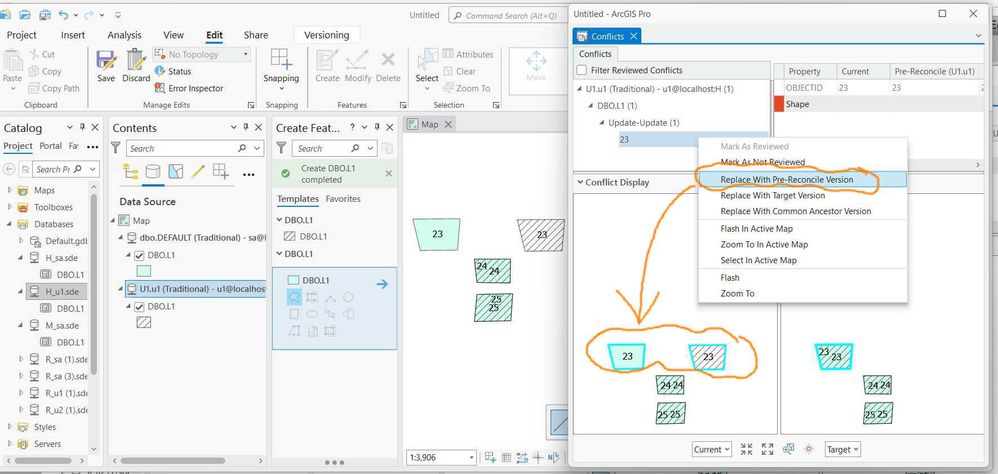Choose Replace With Common Ancestor Version
The width and height of the screenshot is (998, 474).
coord(796,211)
